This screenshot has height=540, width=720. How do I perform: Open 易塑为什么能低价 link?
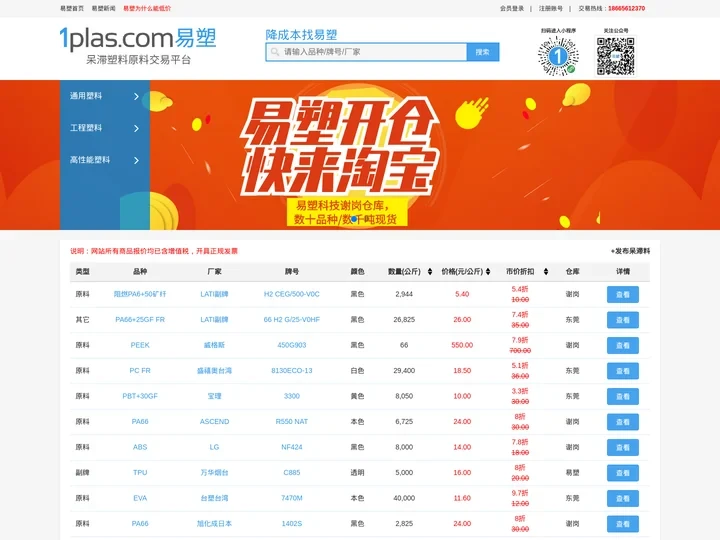(147, 8)
